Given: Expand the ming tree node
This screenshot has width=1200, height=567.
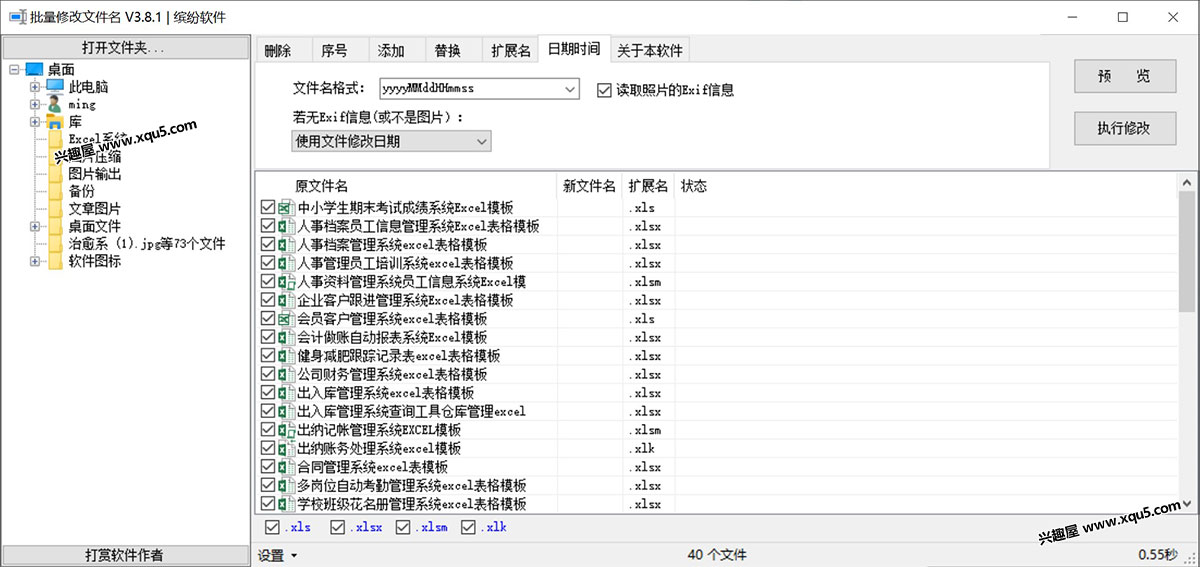Looking at the screenshot, I should [x=36, y=104].
